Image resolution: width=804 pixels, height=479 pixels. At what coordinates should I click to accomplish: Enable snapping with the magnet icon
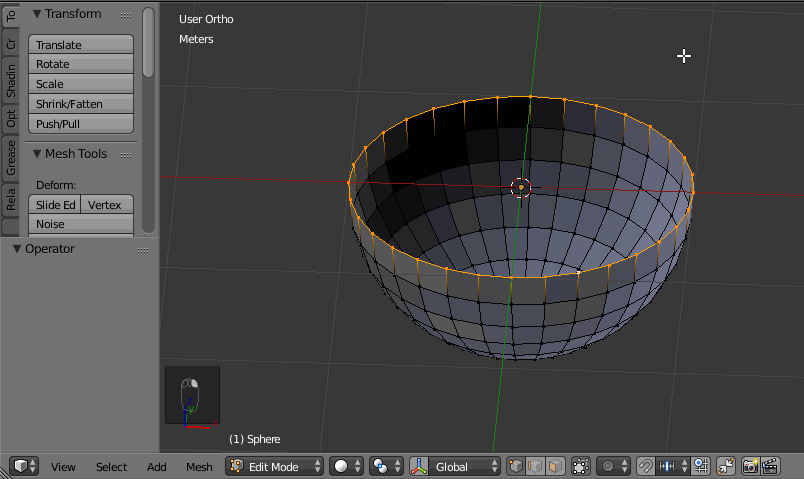point(646,466)
